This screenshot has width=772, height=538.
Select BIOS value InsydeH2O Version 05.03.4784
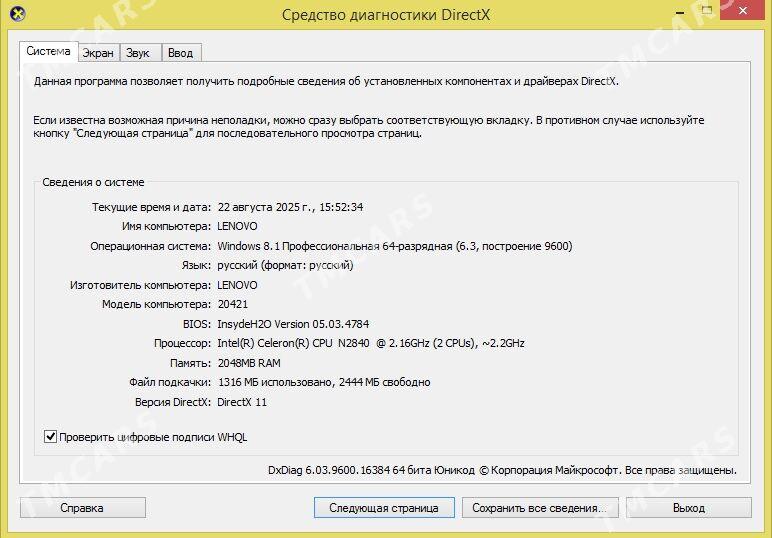(x=293, y=324)
